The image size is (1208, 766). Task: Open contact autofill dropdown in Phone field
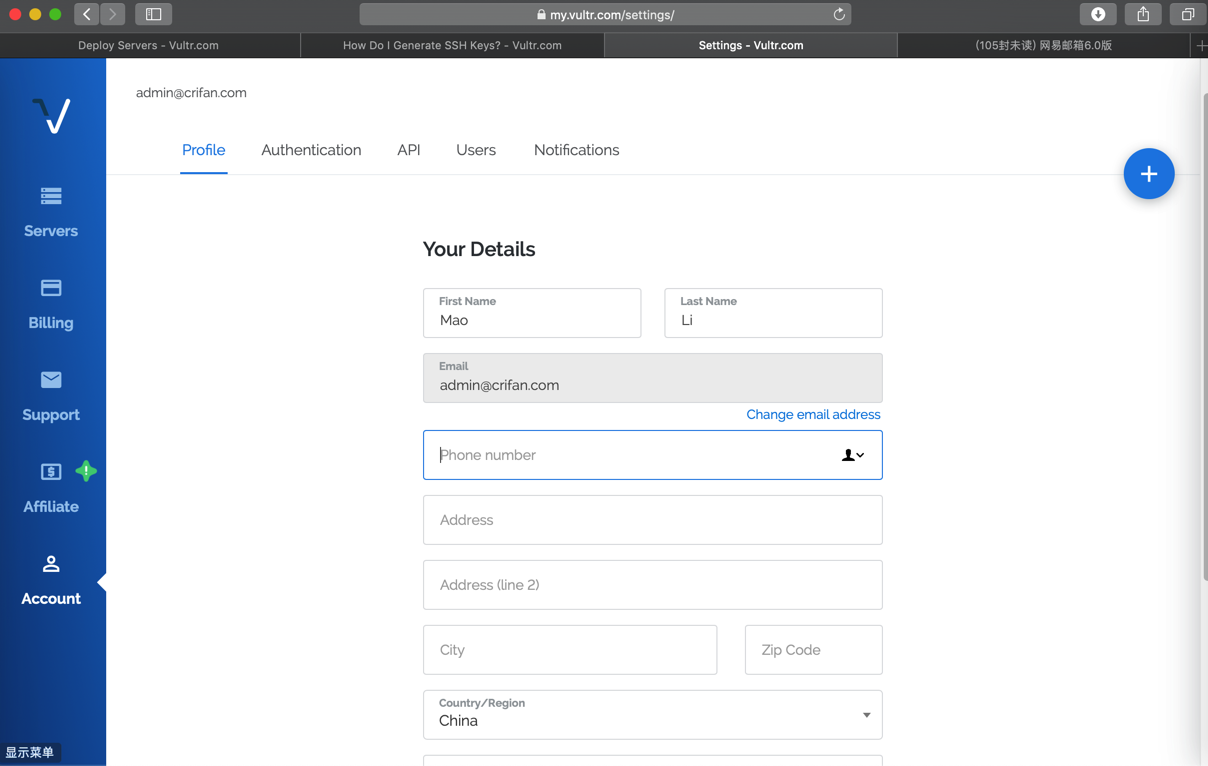click(853, 455)
